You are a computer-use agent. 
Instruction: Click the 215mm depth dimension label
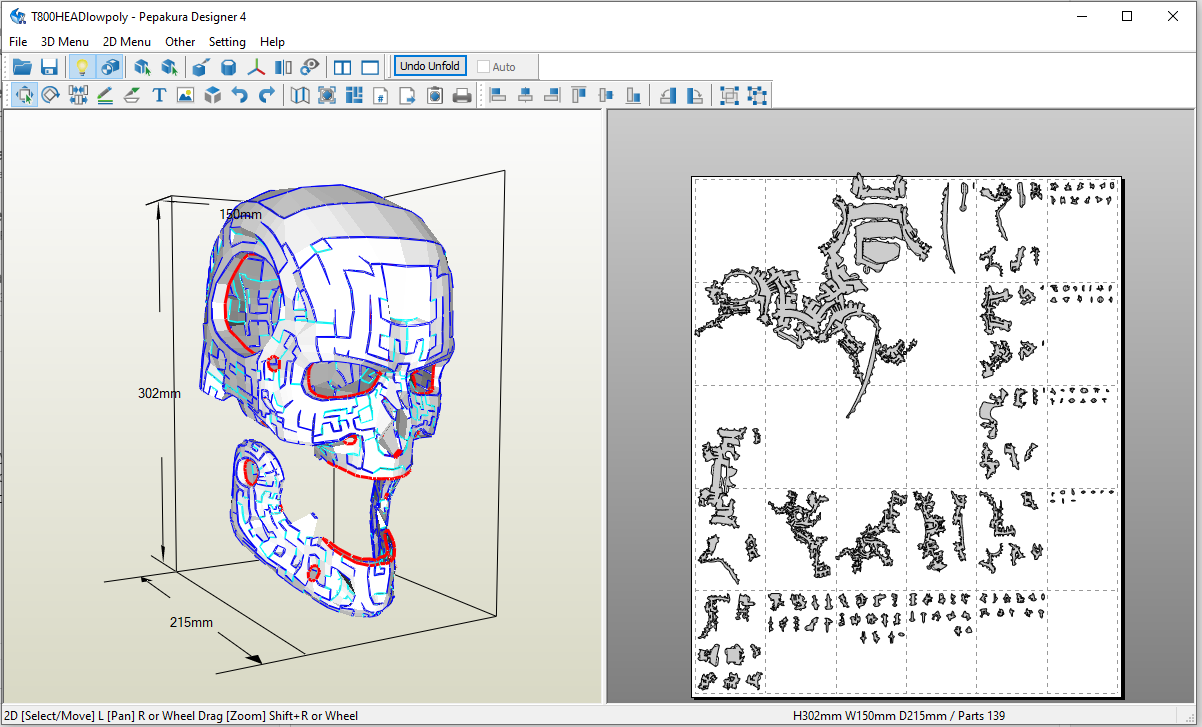pos(191,622)
